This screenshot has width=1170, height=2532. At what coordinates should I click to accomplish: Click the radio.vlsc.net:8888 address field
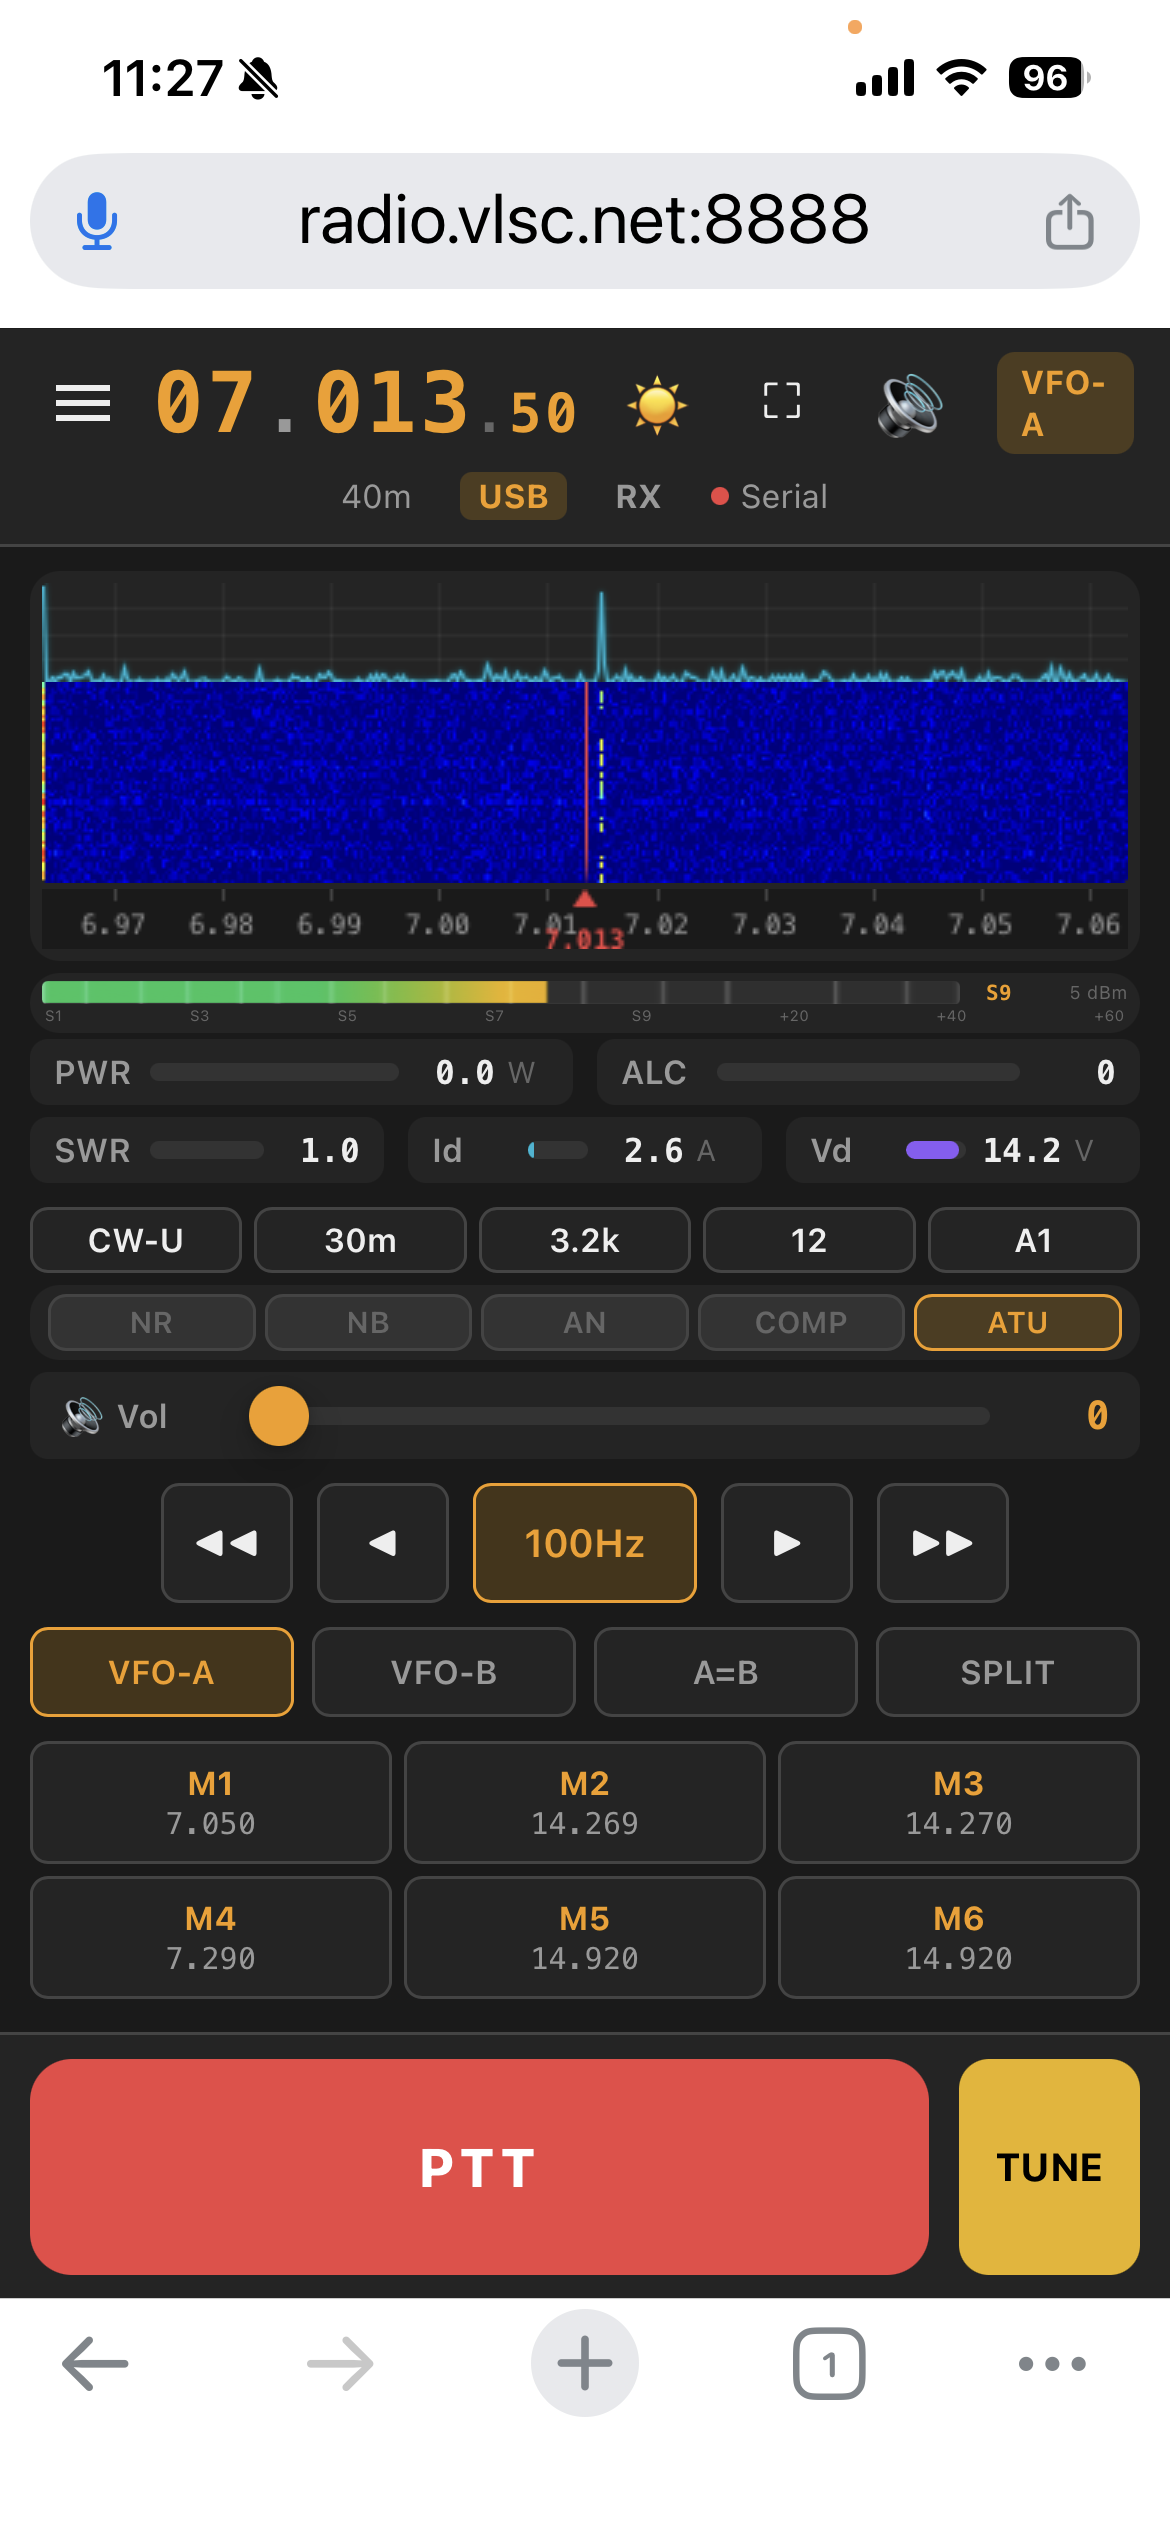click(585, 221)
